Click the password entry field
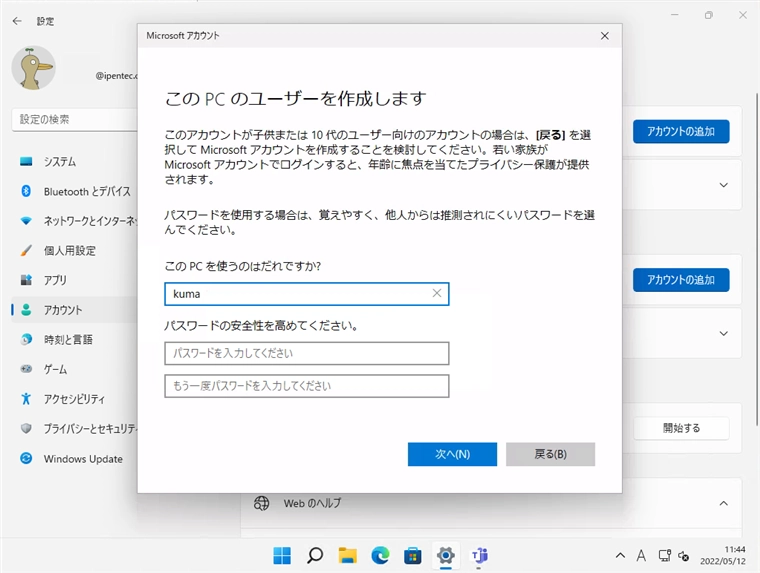 pos(306,353)
